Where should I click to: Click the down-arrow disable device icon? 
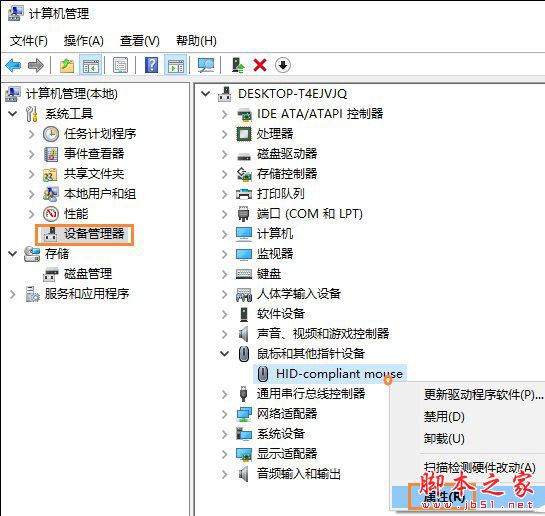pyautogui.click(x=283, y=65)
